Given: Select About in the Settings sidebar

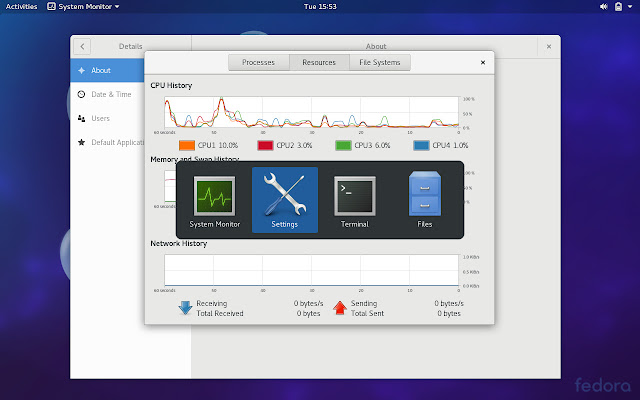Looking at the screenshot, I should 107,70.
